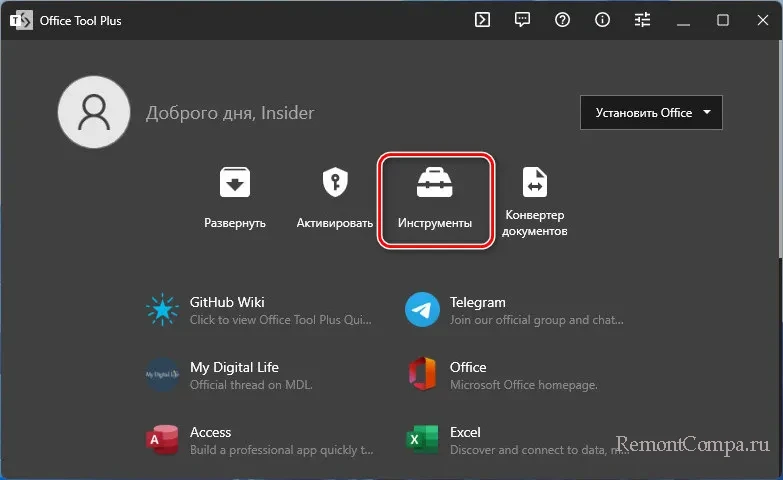Maximize the Office Tool Plus window
This screenshot has height=480, width=783.
pyautogui.click(x=723, y=20)
